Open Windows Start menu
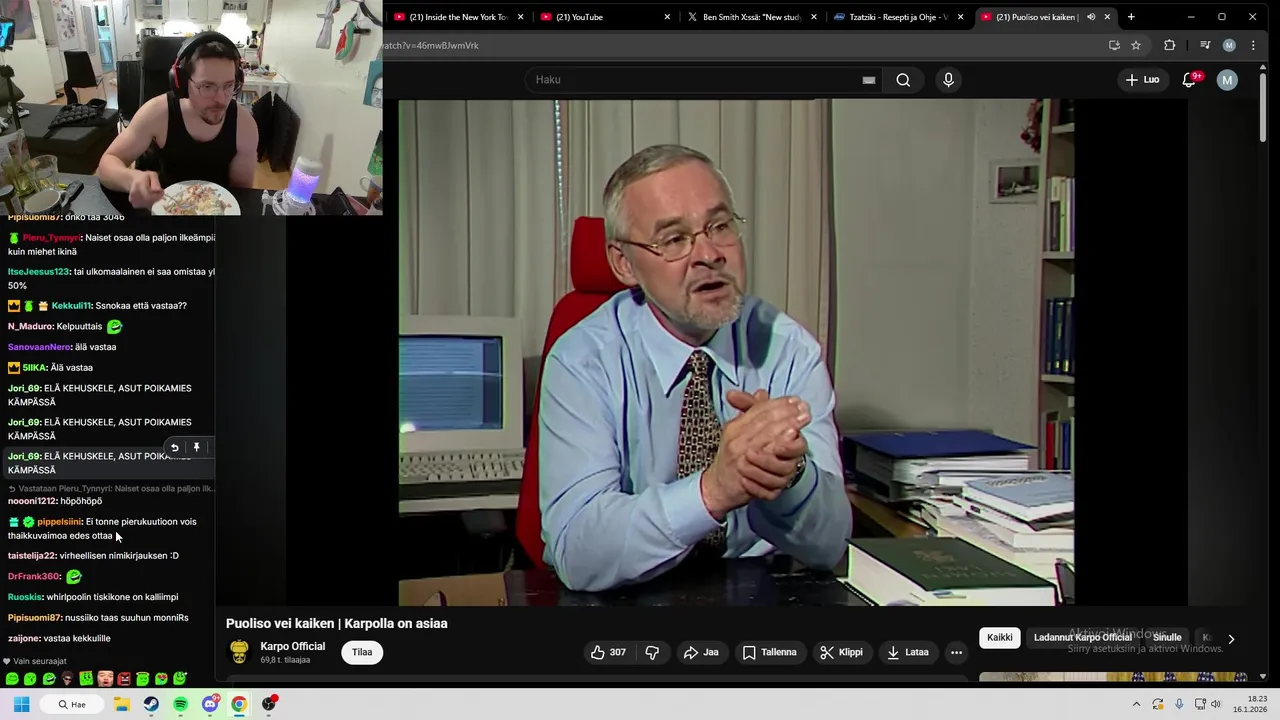This screenshot has height=720, width=1280. (x=21, y=704)
